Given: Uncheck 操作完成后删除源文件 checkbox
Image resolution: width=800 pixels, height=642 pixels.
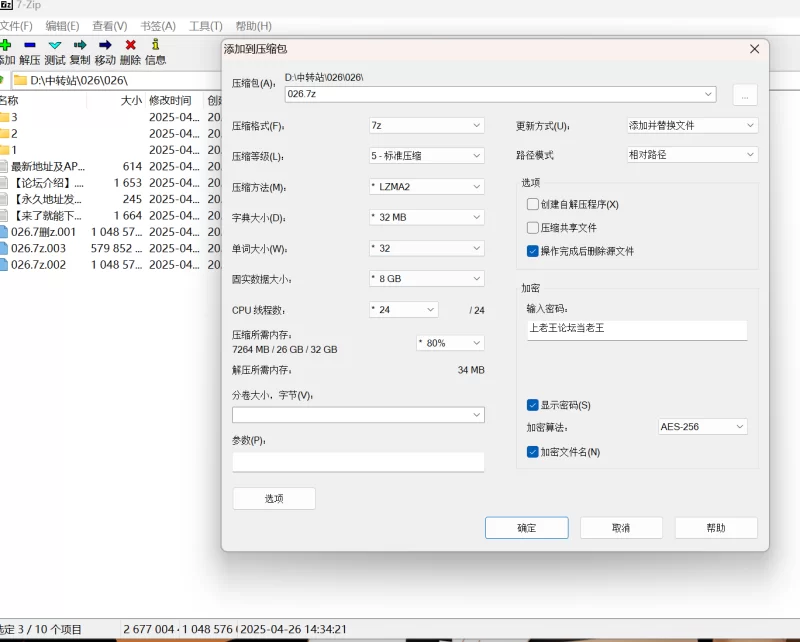Looking at the screenshot, I should click(x=533, y=251).
